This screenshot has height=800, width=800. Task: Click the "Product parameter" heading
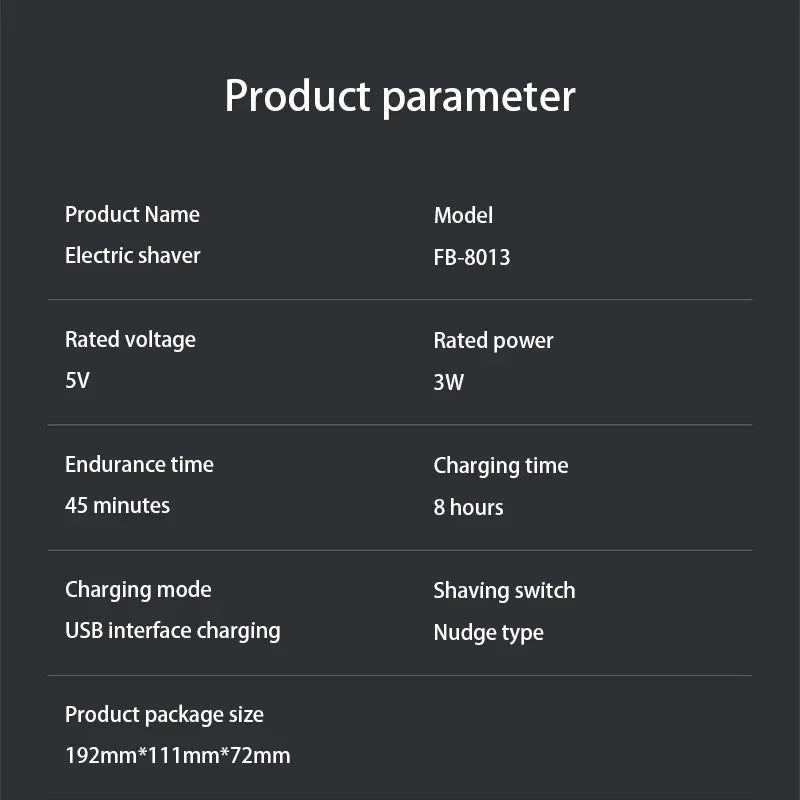pos(400,97)
